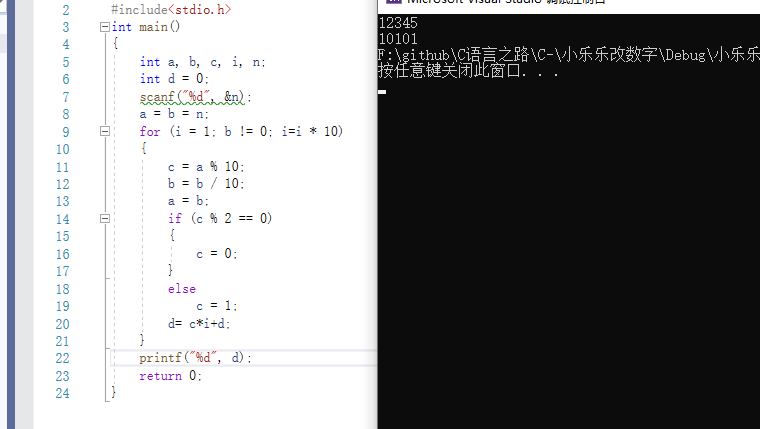This screenshot has width=760, height=429.
Task: Click line number 24 in the gutter
Action: pyautogui.click(x=63, y=393)
